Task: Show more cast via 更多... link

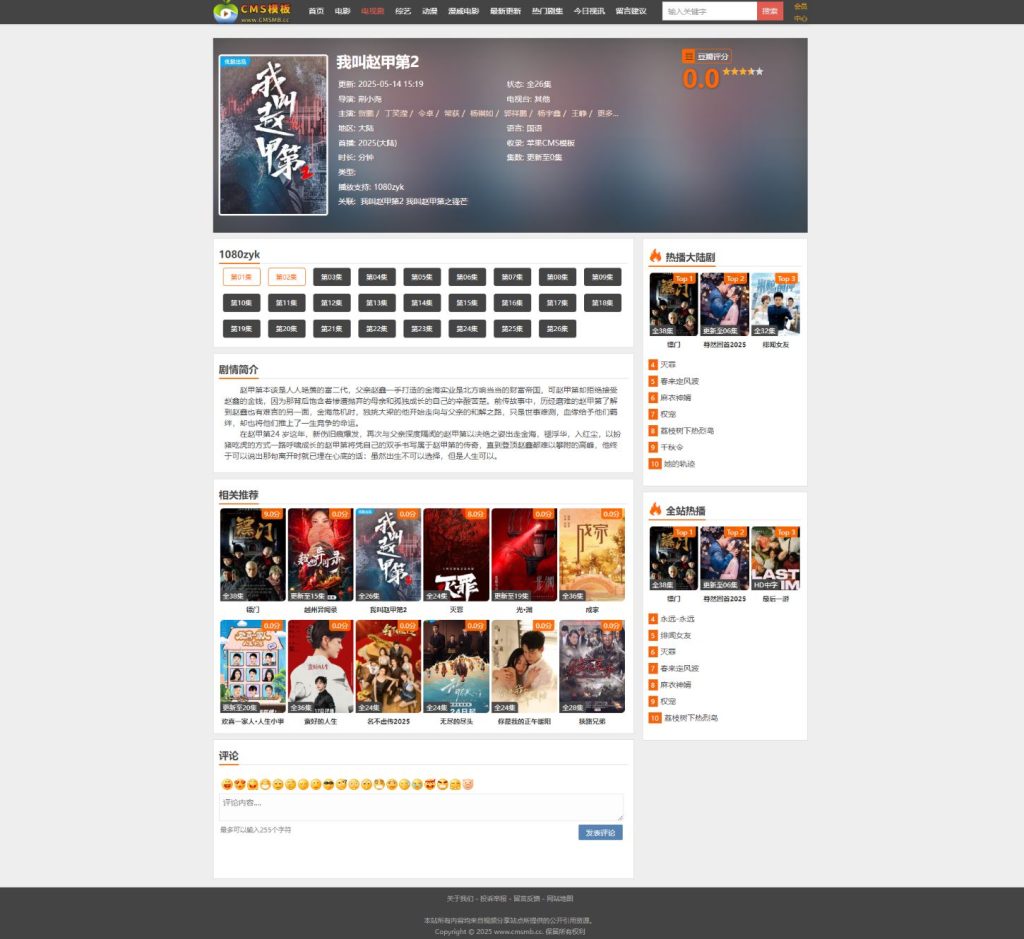Action: pyautogui.click(x=607, y=114)
